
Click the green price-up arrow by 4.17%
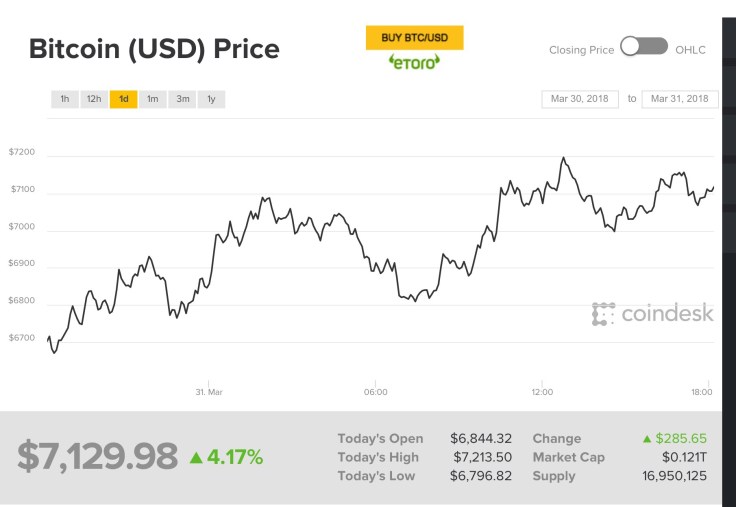196,458
